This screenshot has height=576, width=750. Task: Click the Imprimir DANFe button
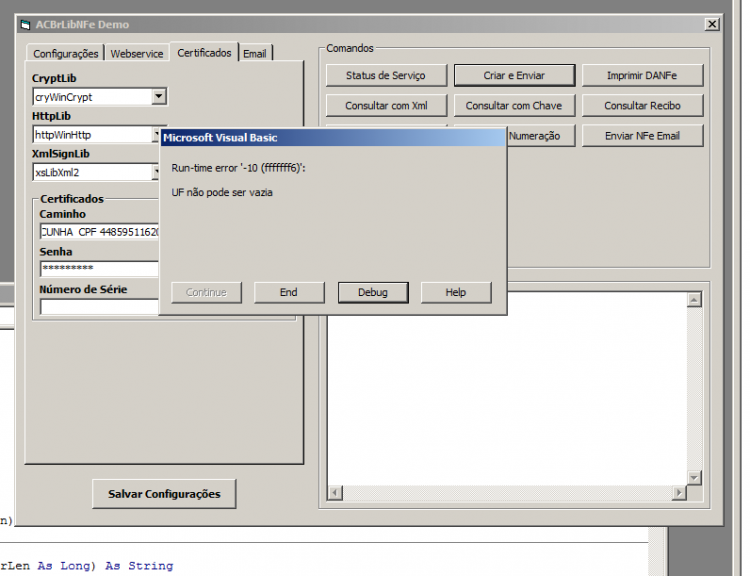[x=642, y=76]
